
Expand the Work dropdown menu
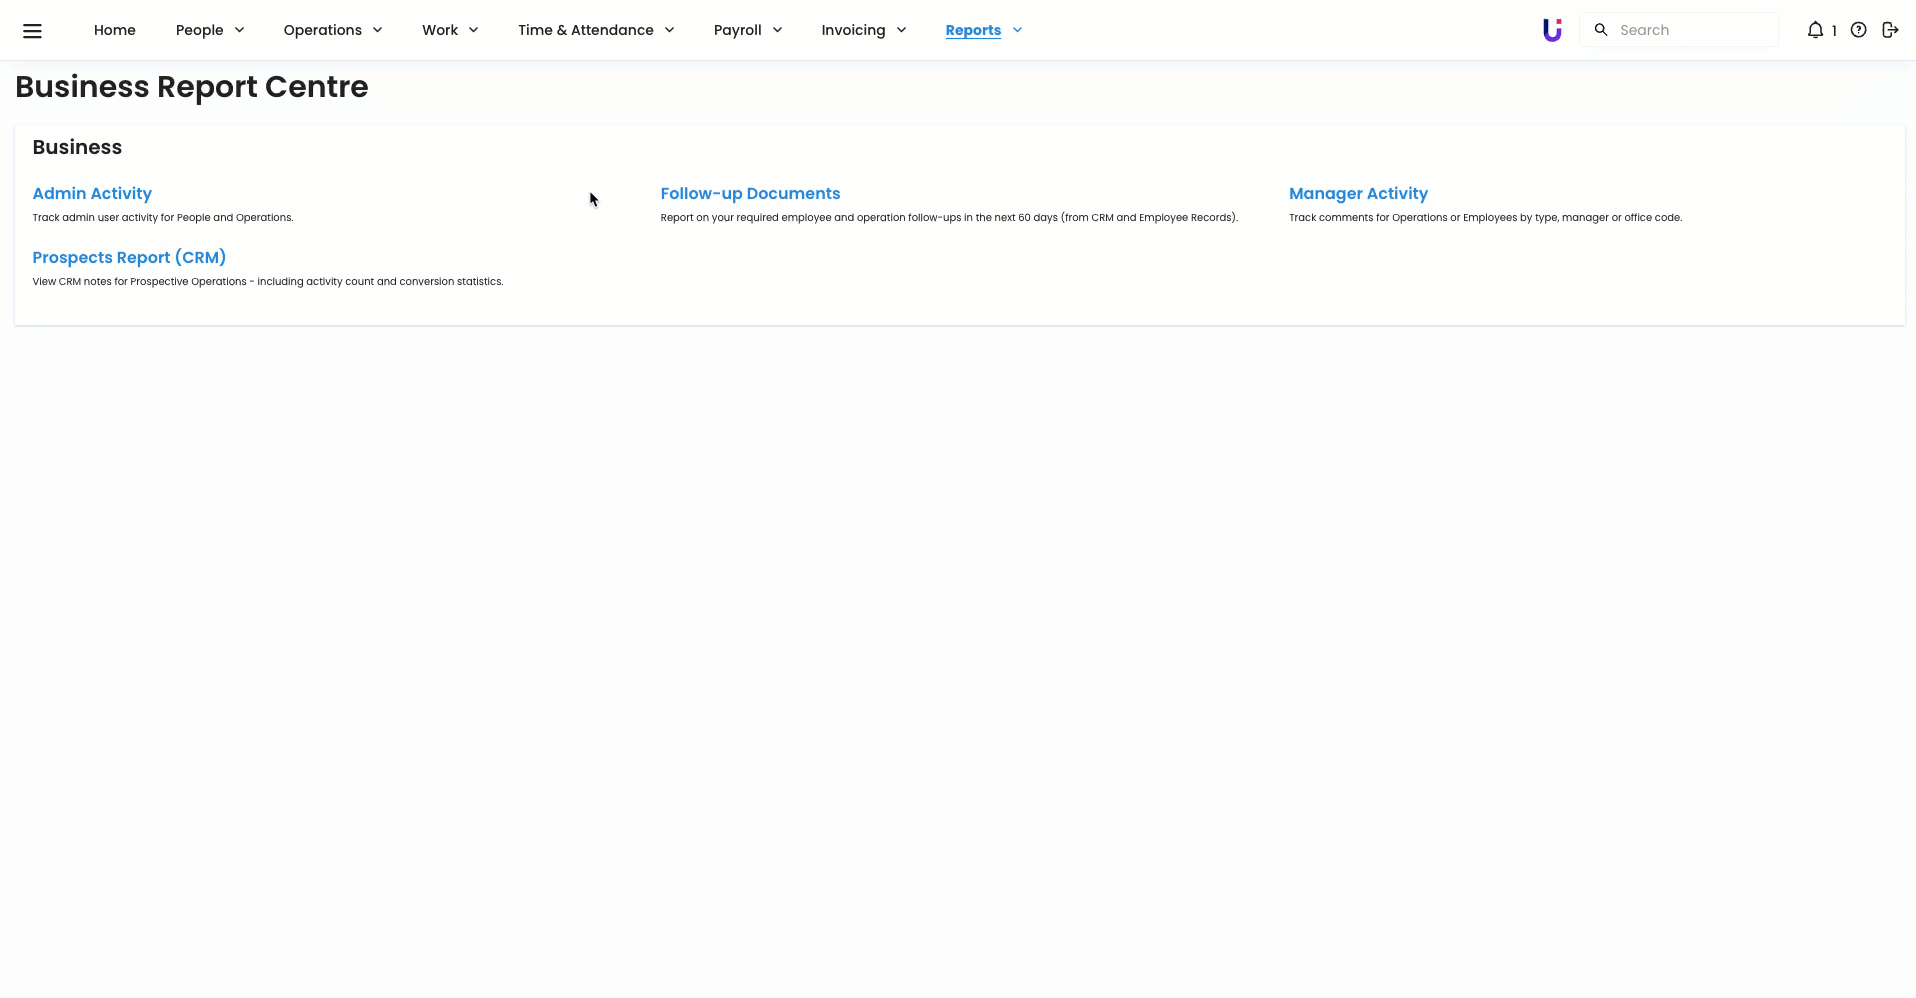(449, 30)
